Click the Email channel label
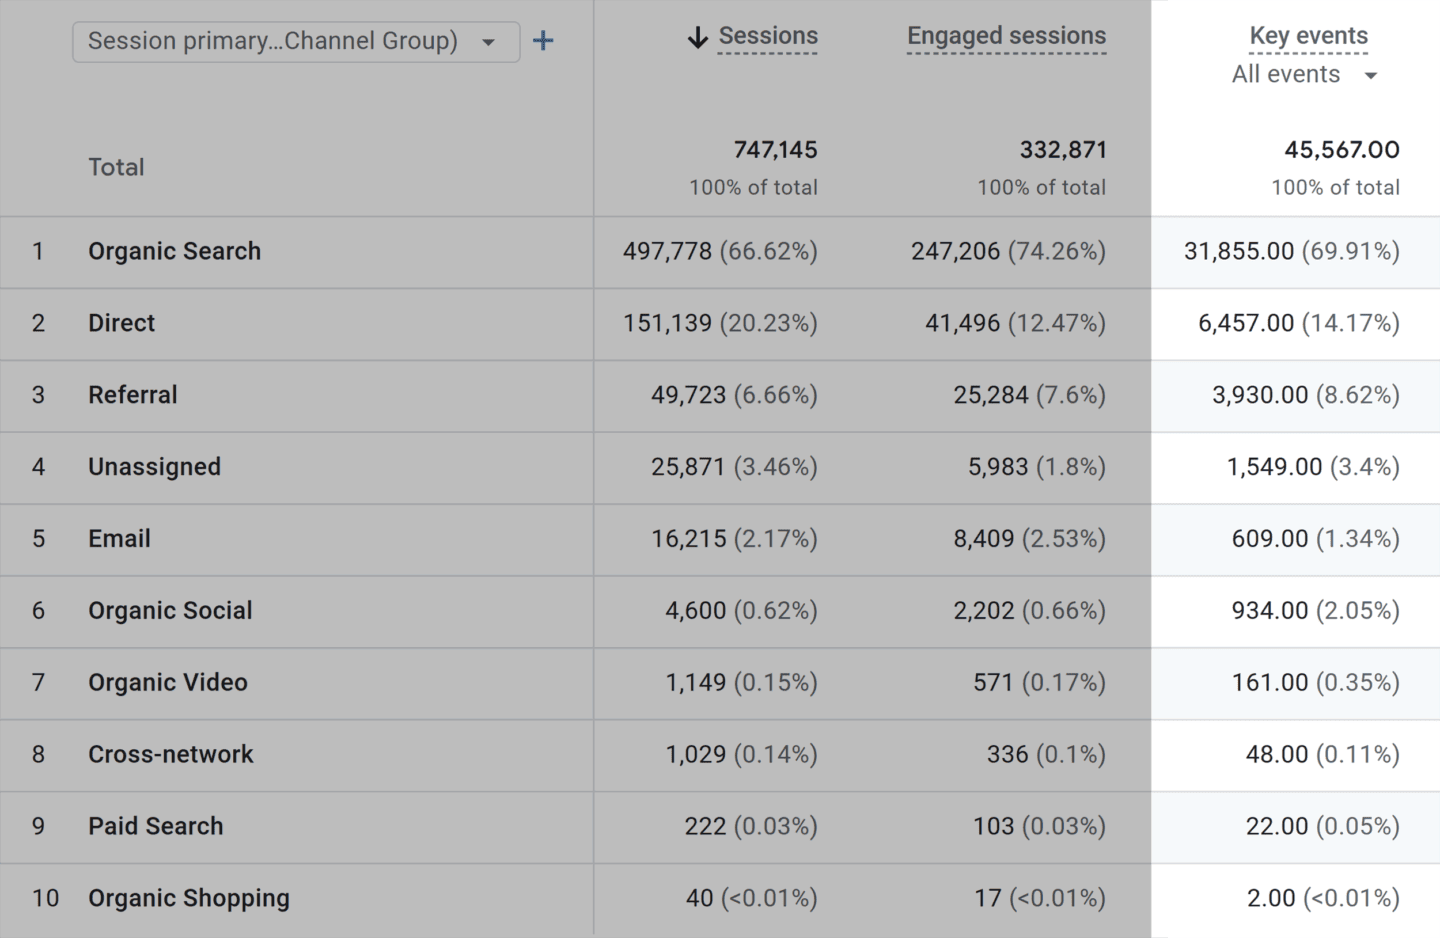This screenshot has width=1440, height=938. pos(119,539)
